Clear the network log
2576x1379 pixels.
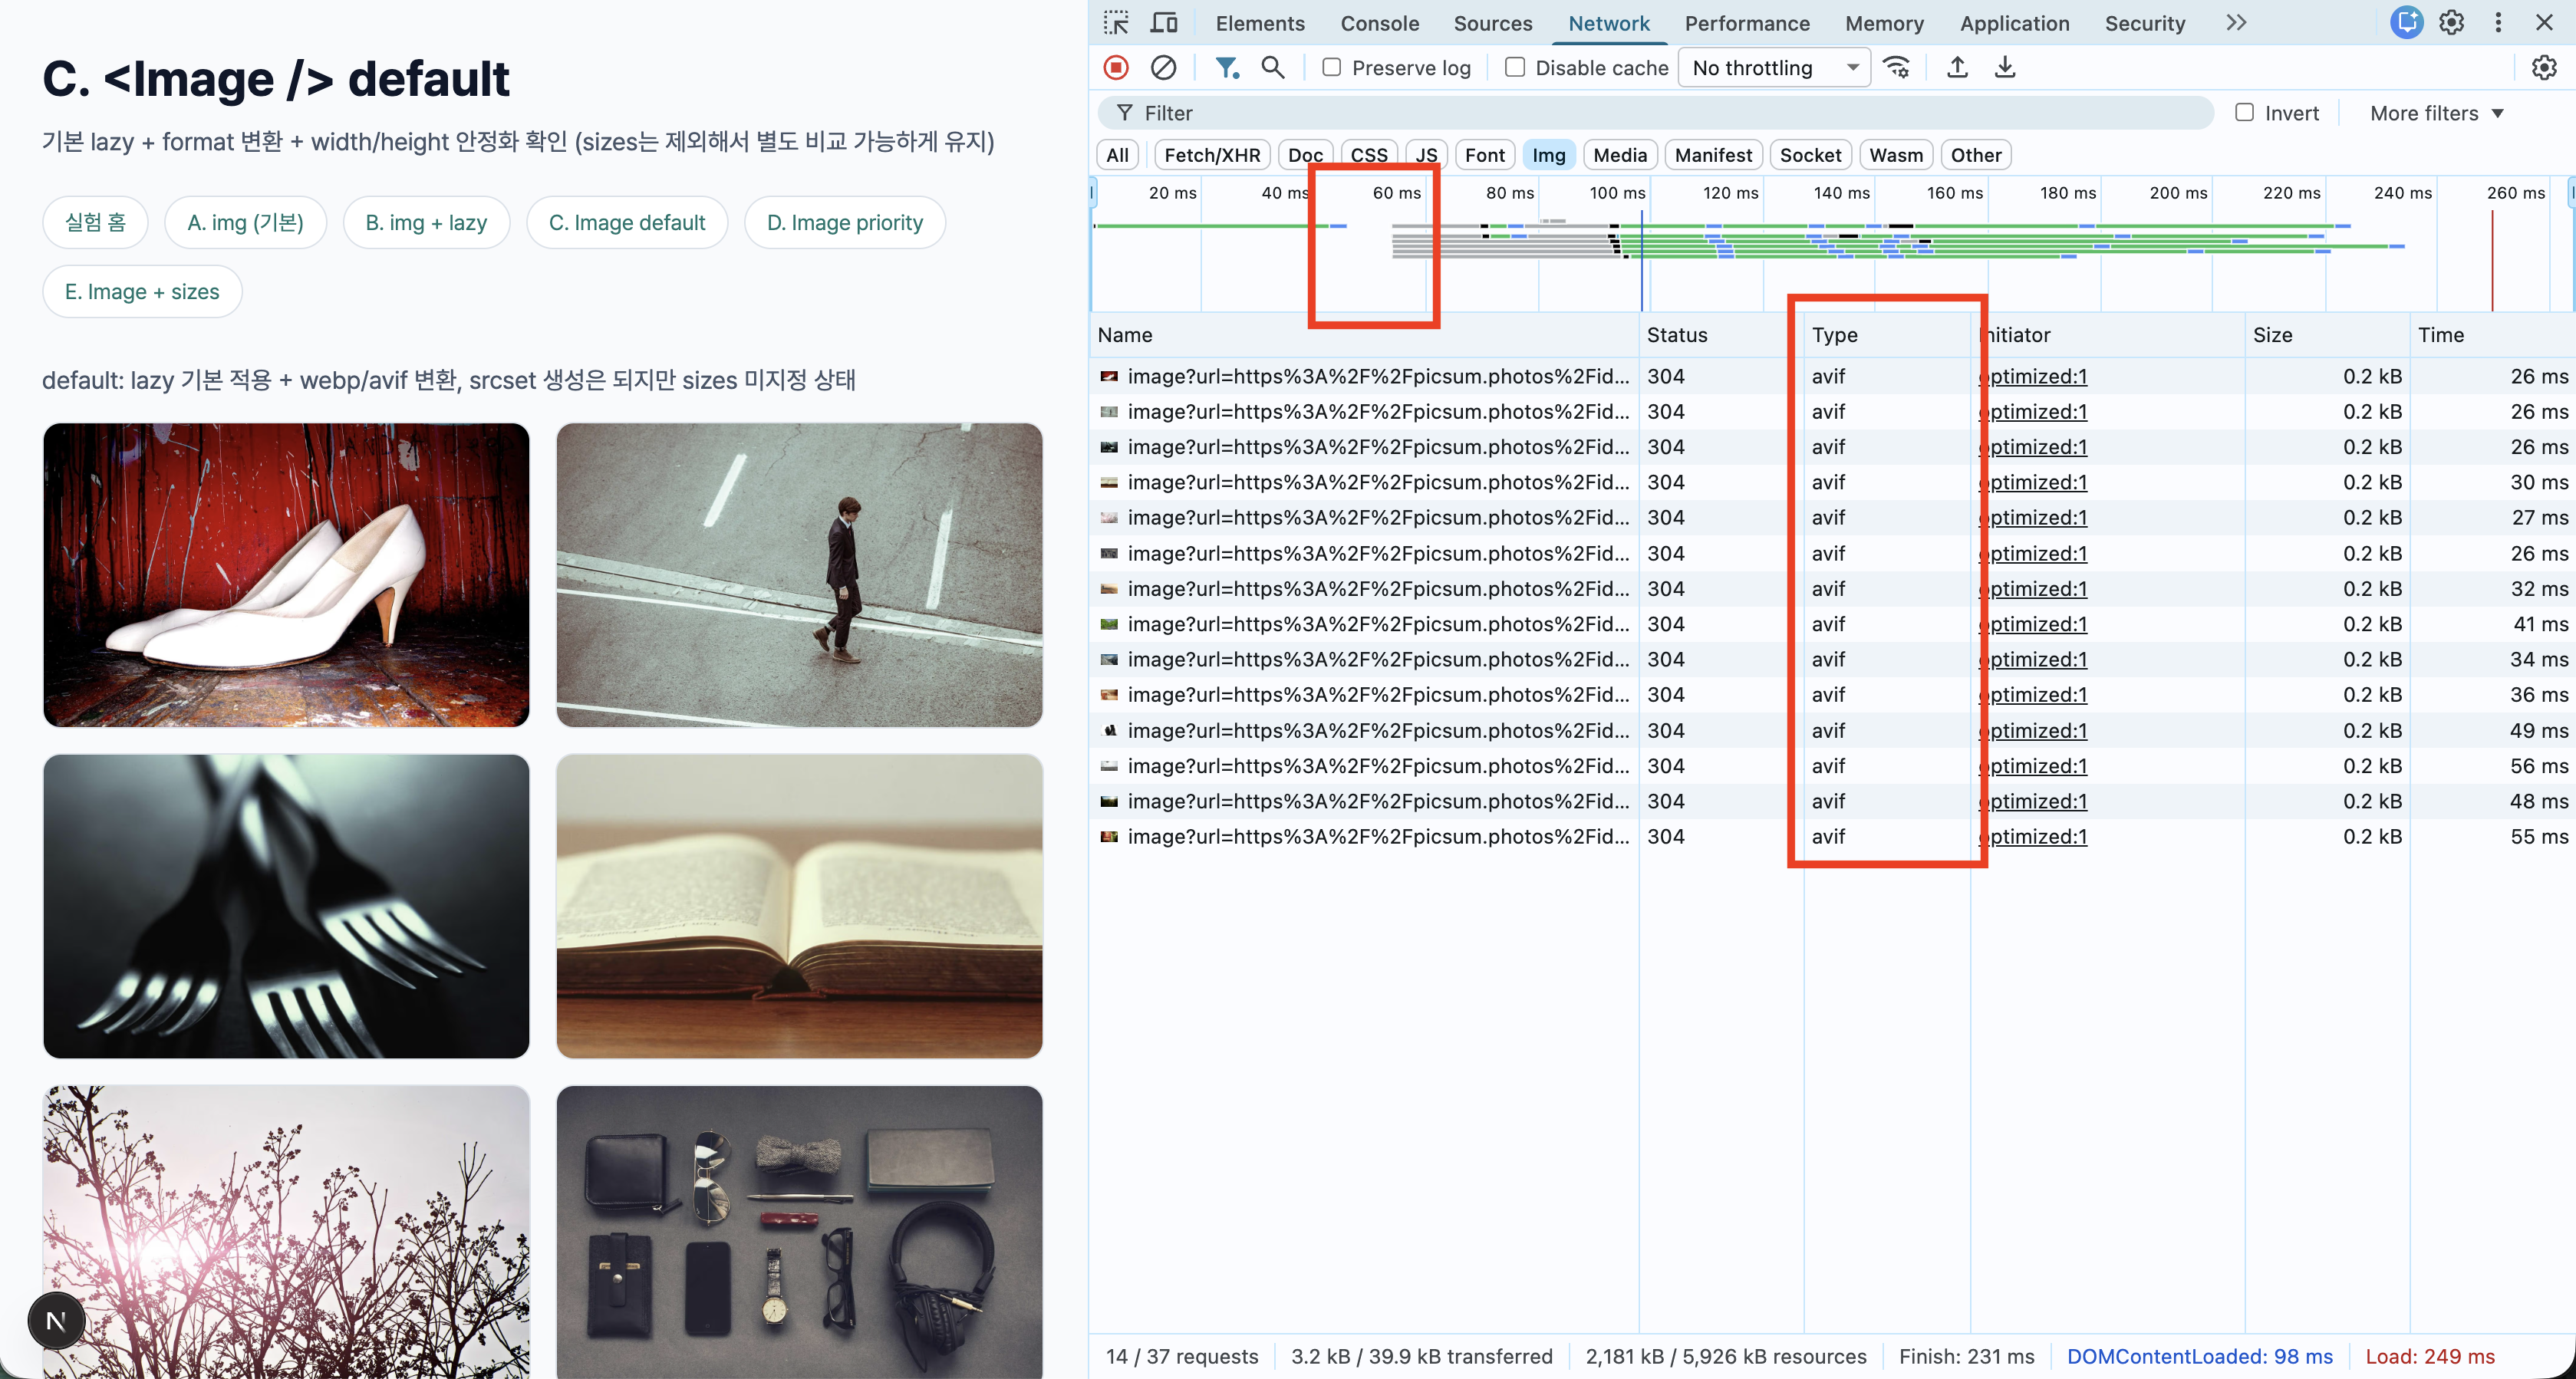pyautogui.click(x=1163, y=67)
